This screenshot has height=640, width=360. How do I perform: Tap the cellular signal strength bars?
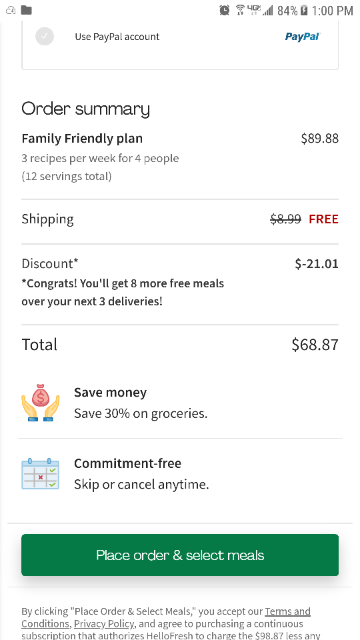[x=268, y=11]
